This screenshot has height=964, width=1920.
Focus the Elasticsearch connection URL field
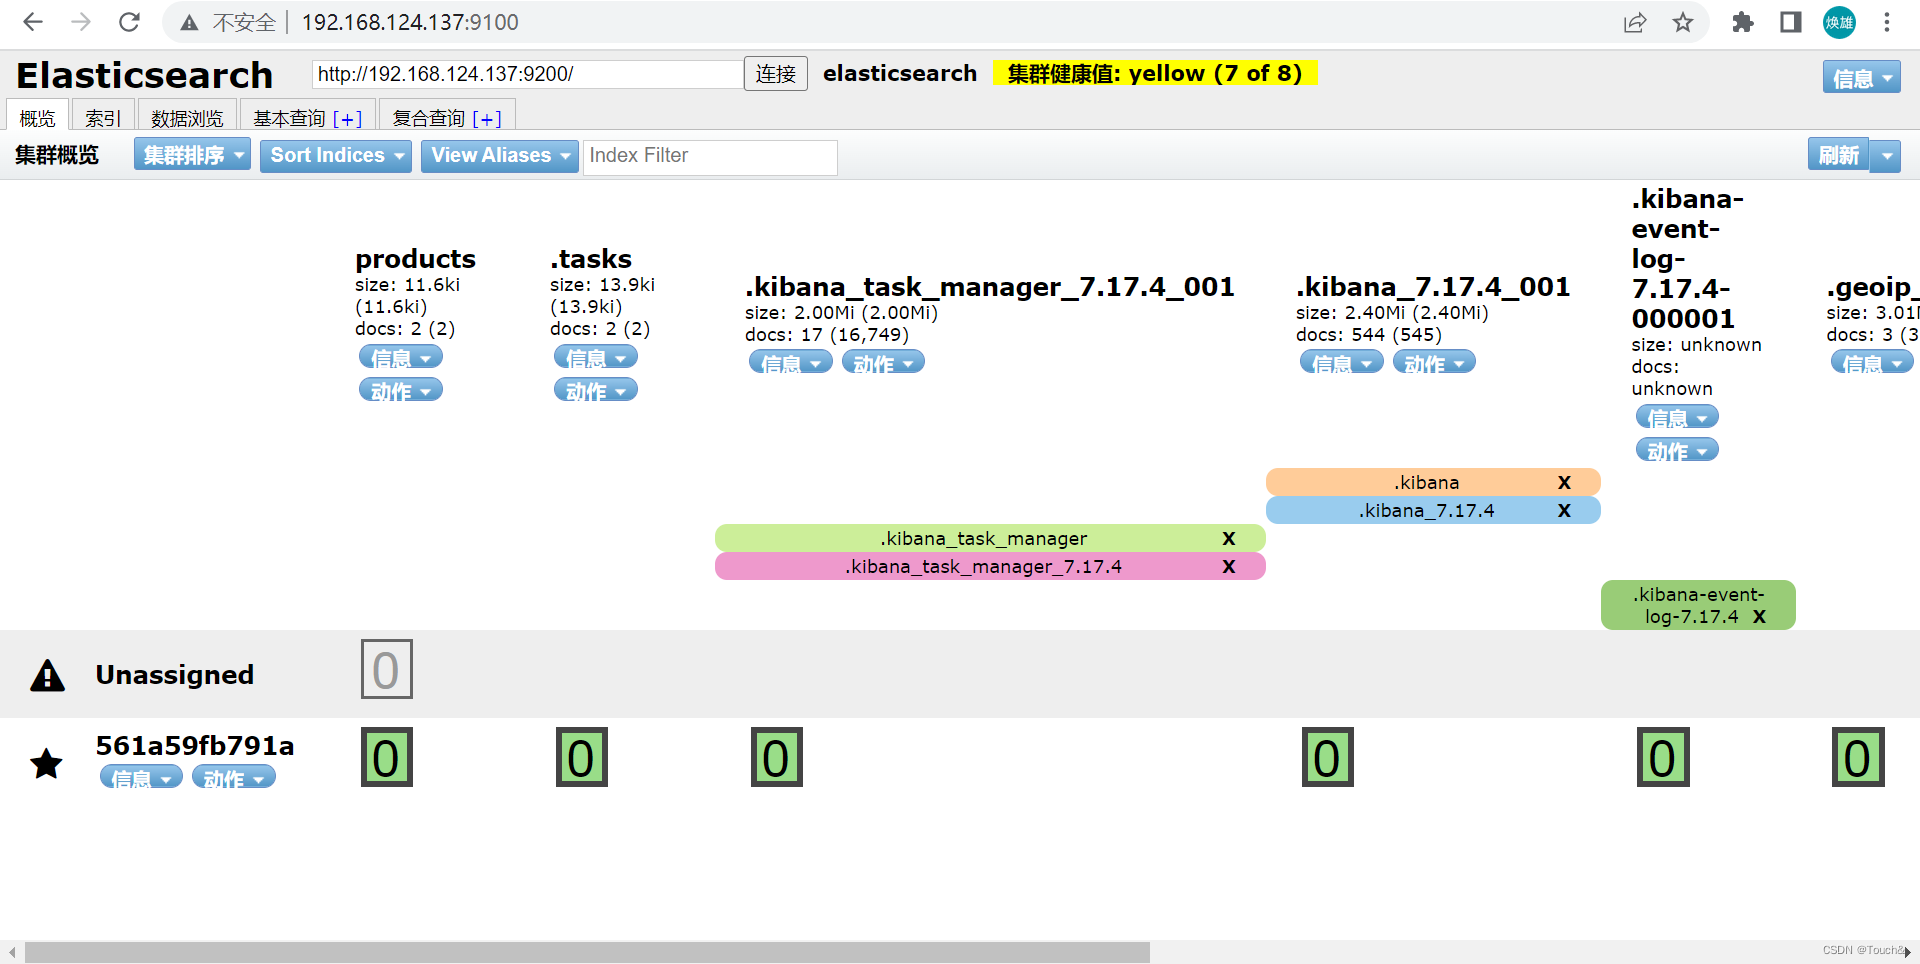click(x=528, y=74)
